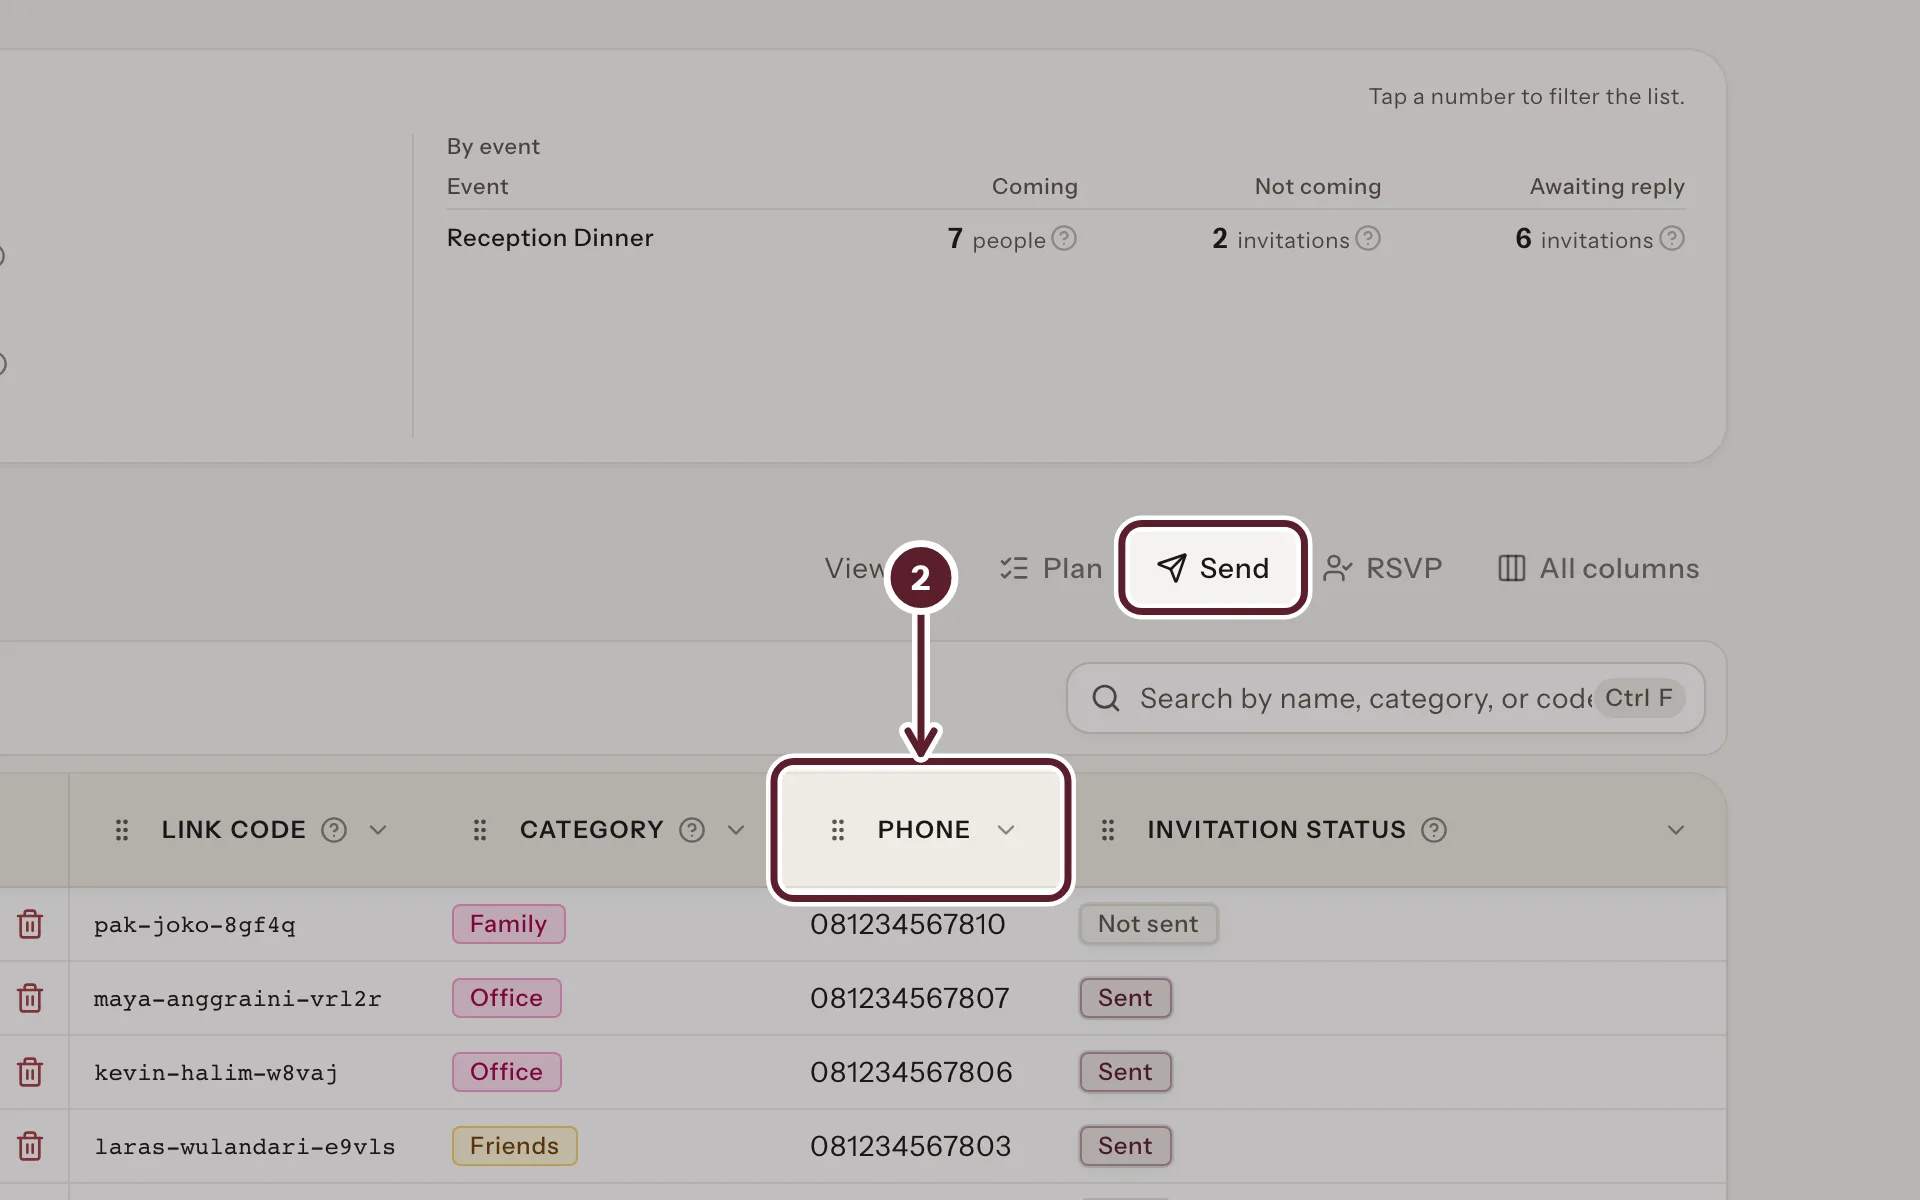Click Office tag in kevin-halim row
The image size is (1920, 1200).
point(506,1072)
